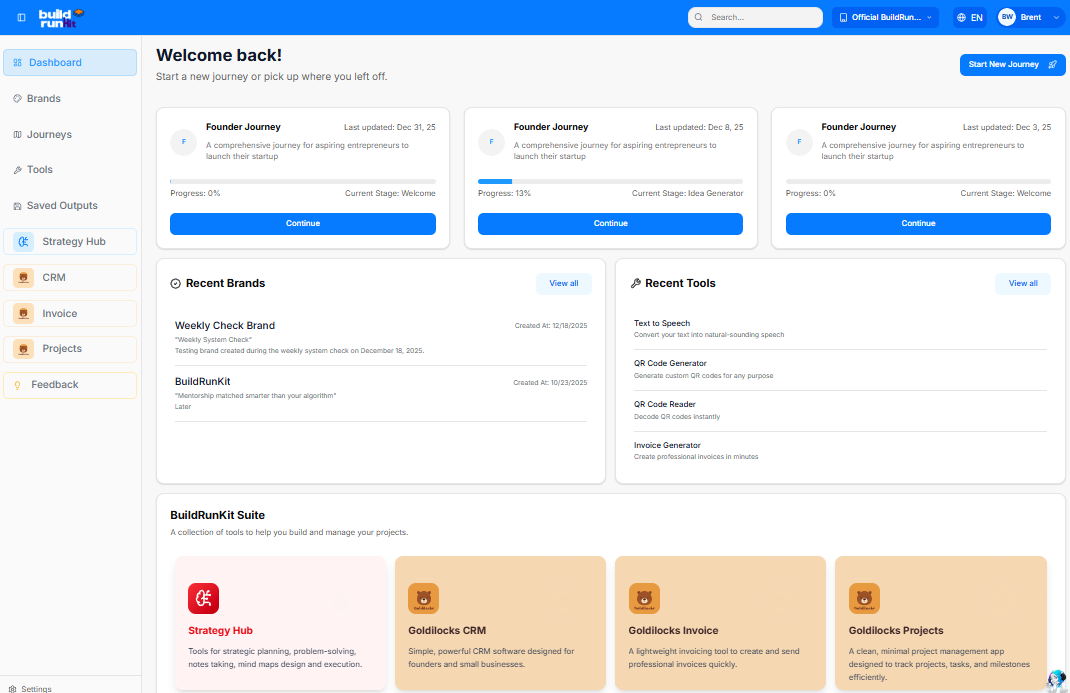This screenshot has height=693, width=1070.
Task: Open the QR Code Generator tool link
Action: [x=669, y=363]
